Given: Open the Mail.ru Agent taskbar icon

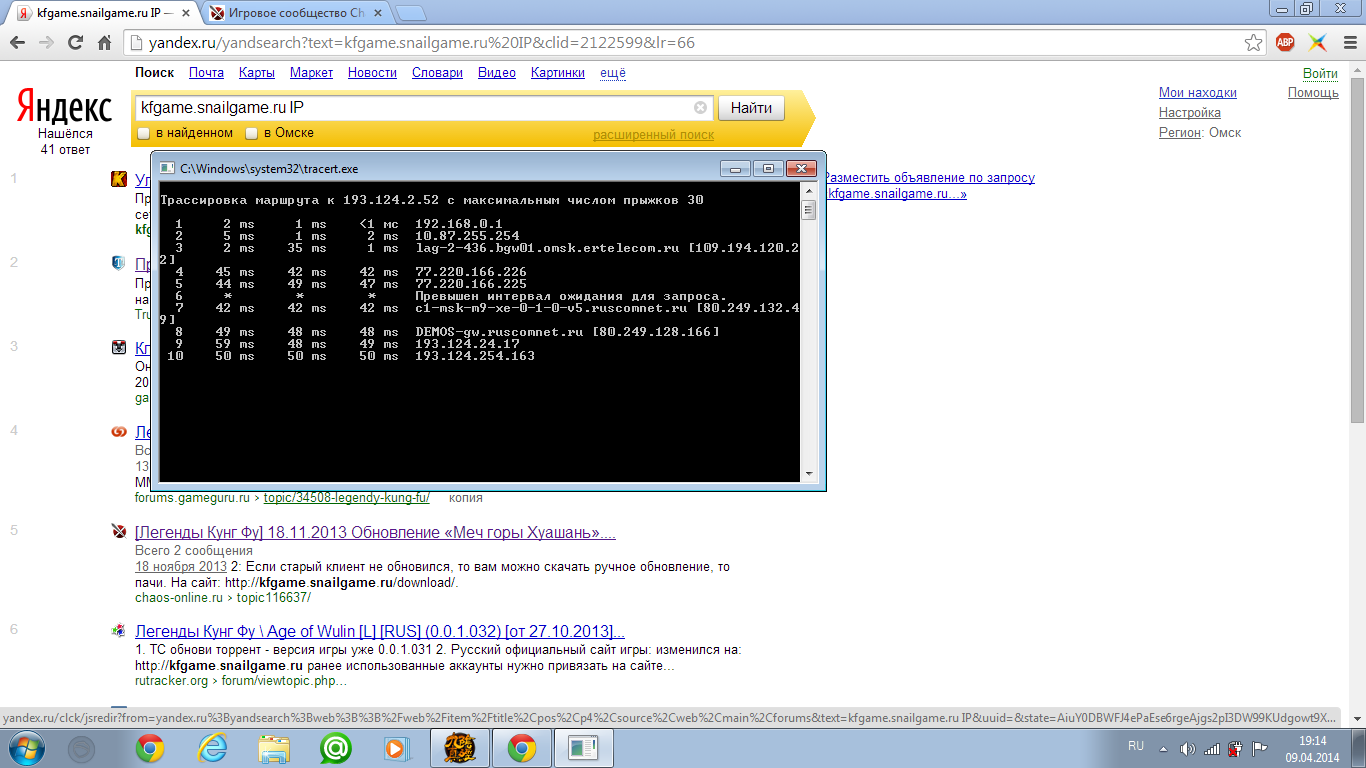Looking at the screenshot, I should click(x=335, y=747).
